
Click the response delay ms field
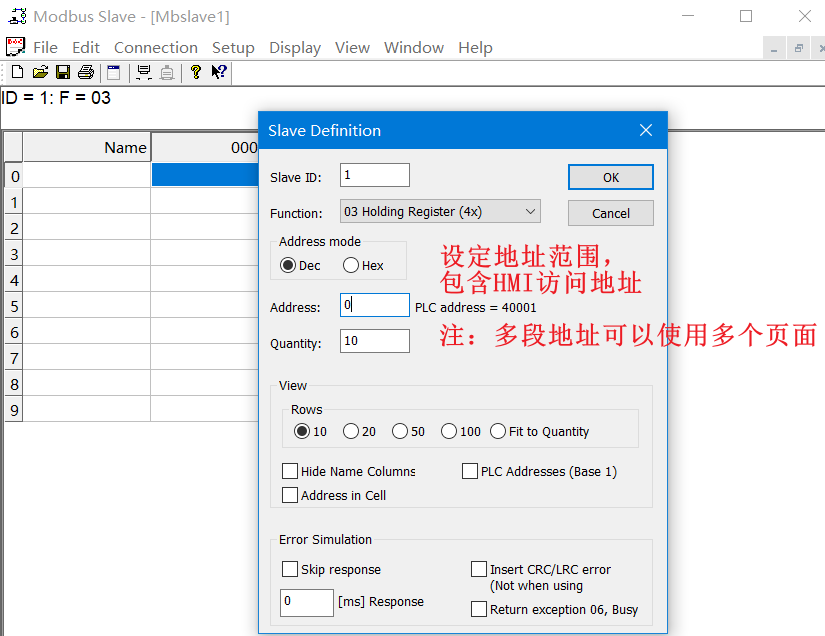pyautogui.click(x=307, y=602)
